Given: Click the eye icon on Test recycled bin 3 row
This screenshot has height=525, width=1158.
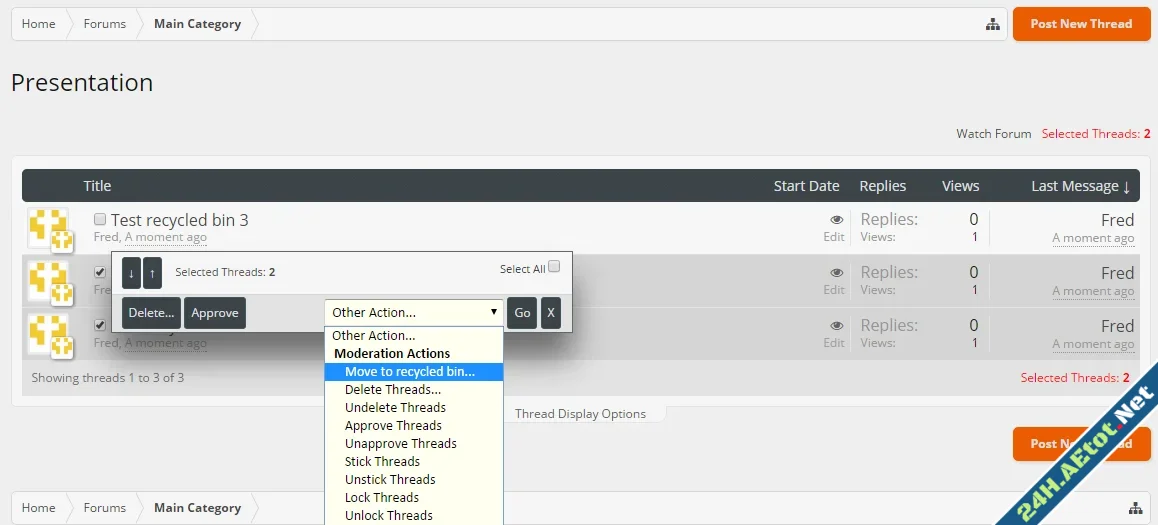Looking at the screenshot, I should tap(836, 219).
